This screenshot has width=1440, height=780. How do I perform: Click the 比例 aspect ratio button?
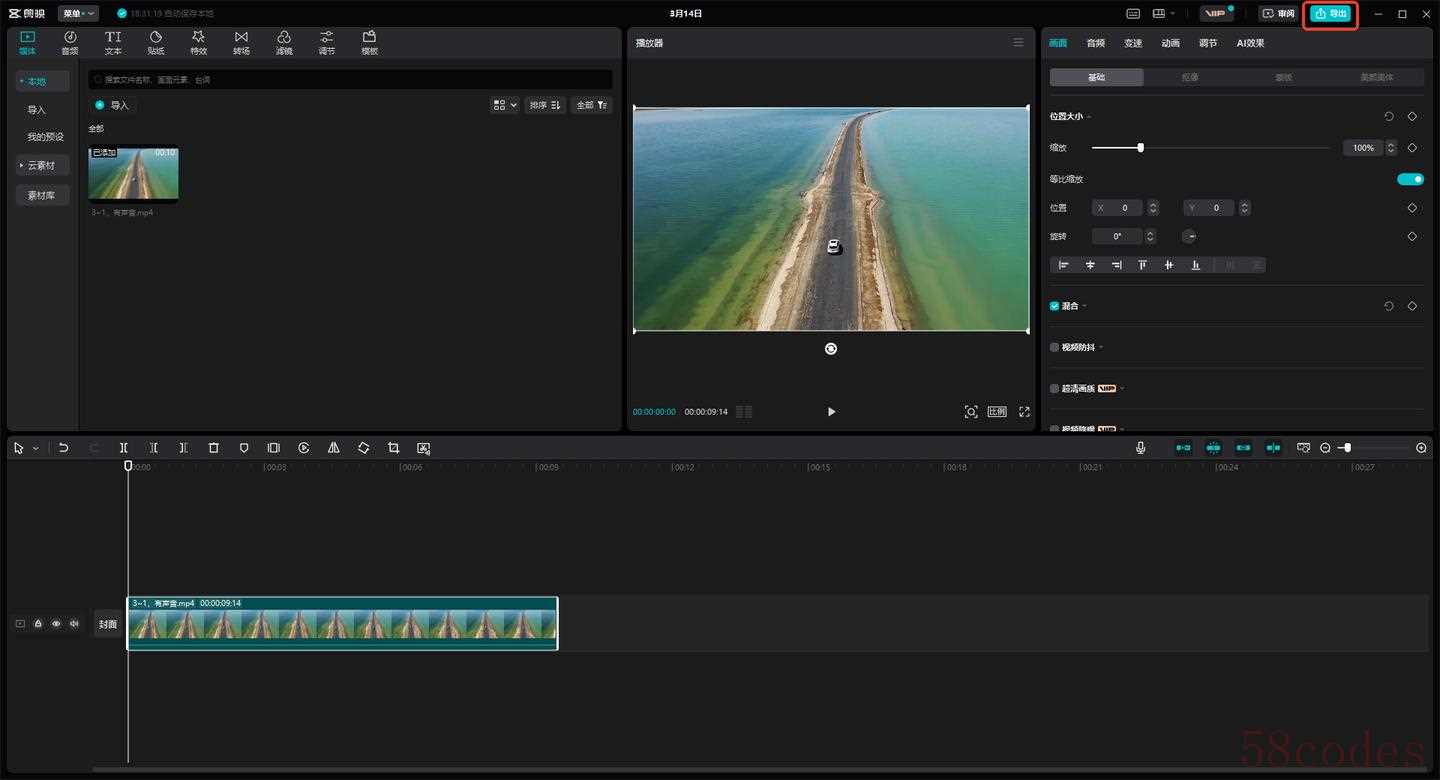pos(997,412)
